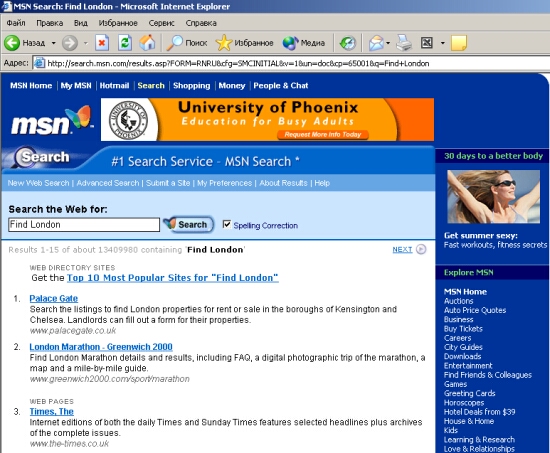The image size is (550, 453).
Task: Click the Search magnifier logo
Action: click(41, 157)
